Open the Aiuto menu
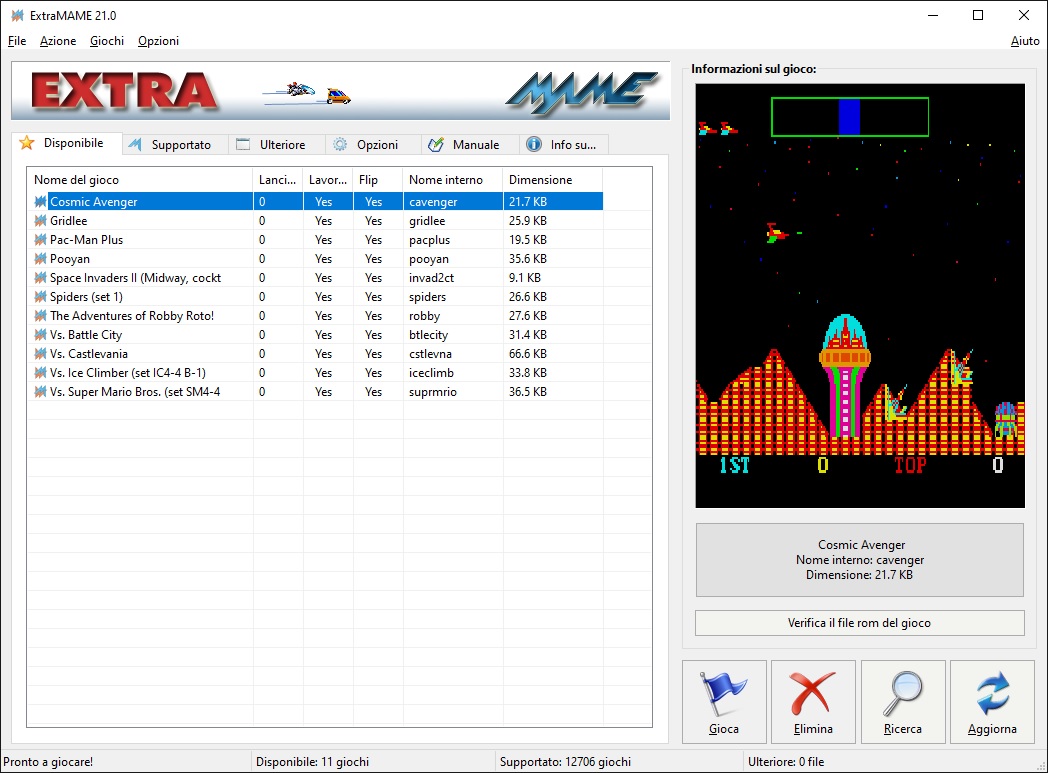Screen dimensions: 1048x773 1025,41
